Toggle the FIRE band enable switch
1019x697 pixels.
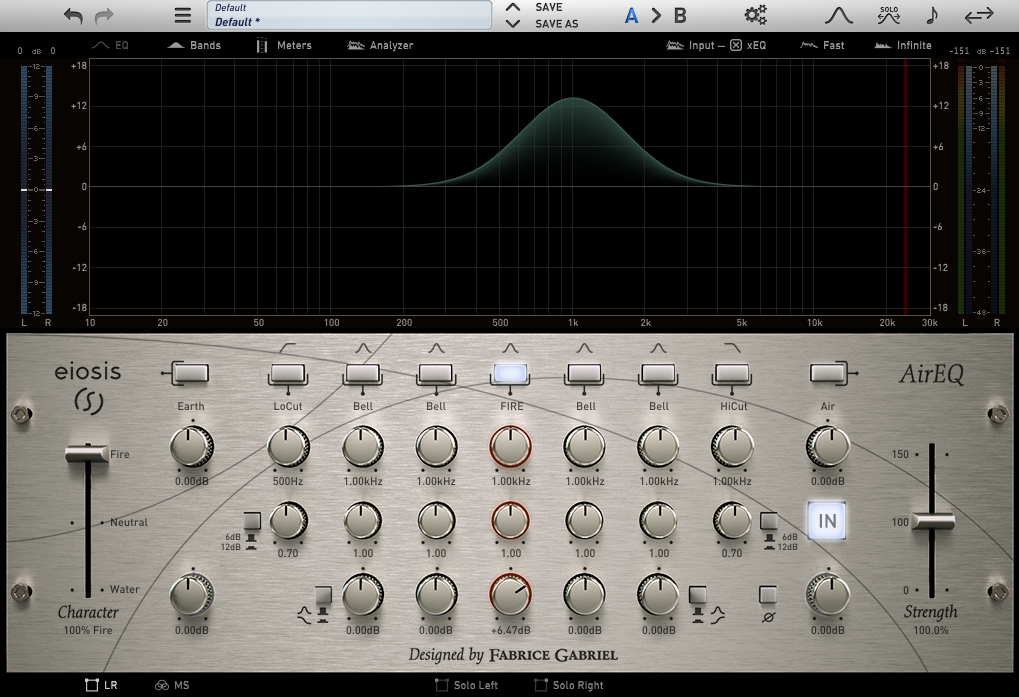(x=510, y=373)
